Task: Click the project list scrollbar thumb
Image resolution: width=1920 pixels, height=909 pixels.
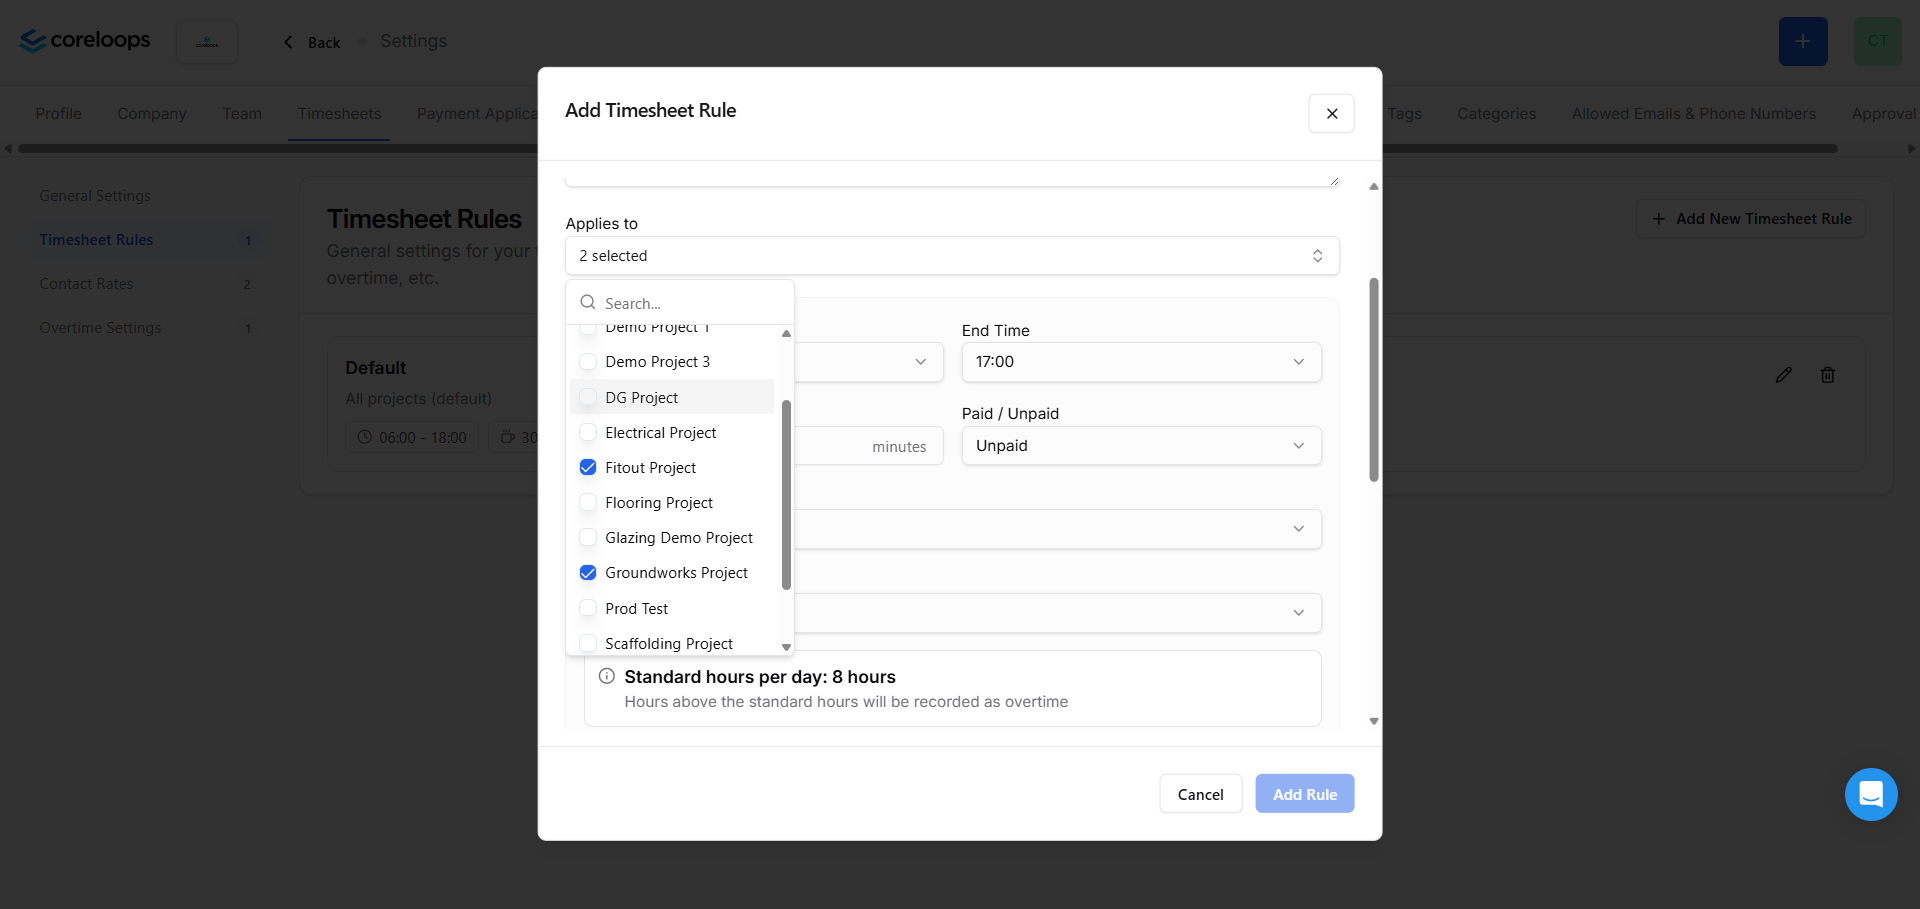Action: pyautogui.click(x=786, y=495)
